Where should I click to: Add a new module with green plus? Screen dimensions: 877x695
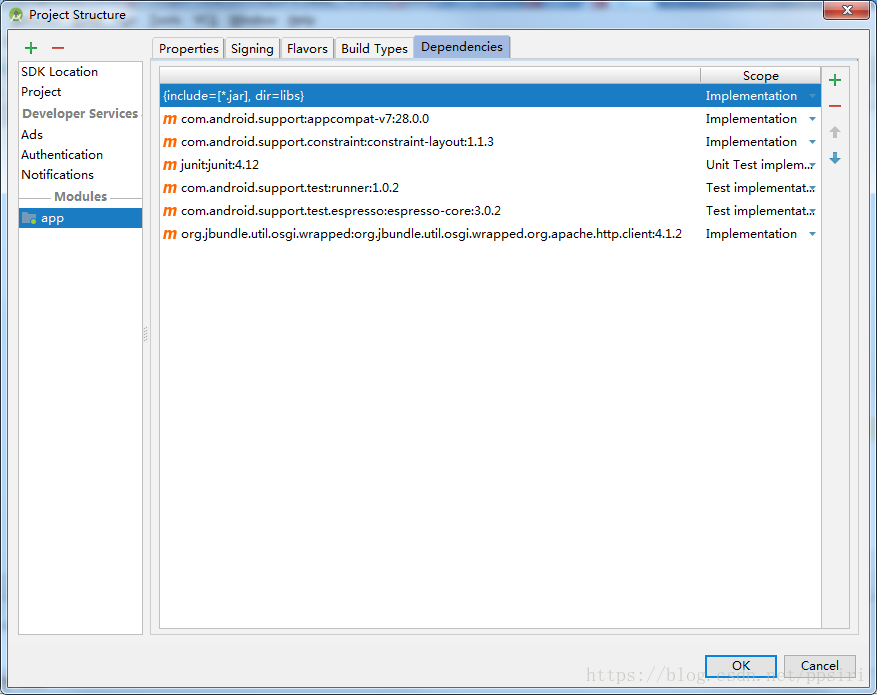pyautogui.click(x=31, y=48)
